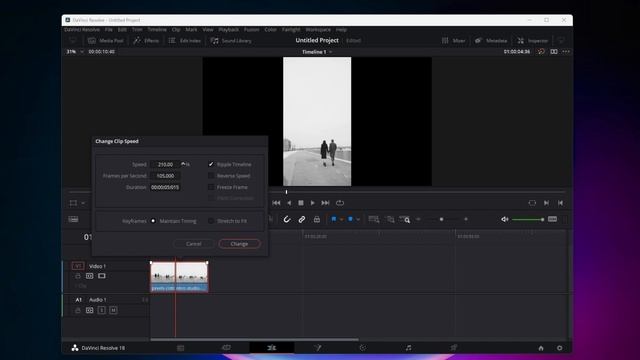Image resolution: width=640 pixels, height=360 pixels.
Task: Click the Speed value stepper arrows
Action: pos(183,164)
